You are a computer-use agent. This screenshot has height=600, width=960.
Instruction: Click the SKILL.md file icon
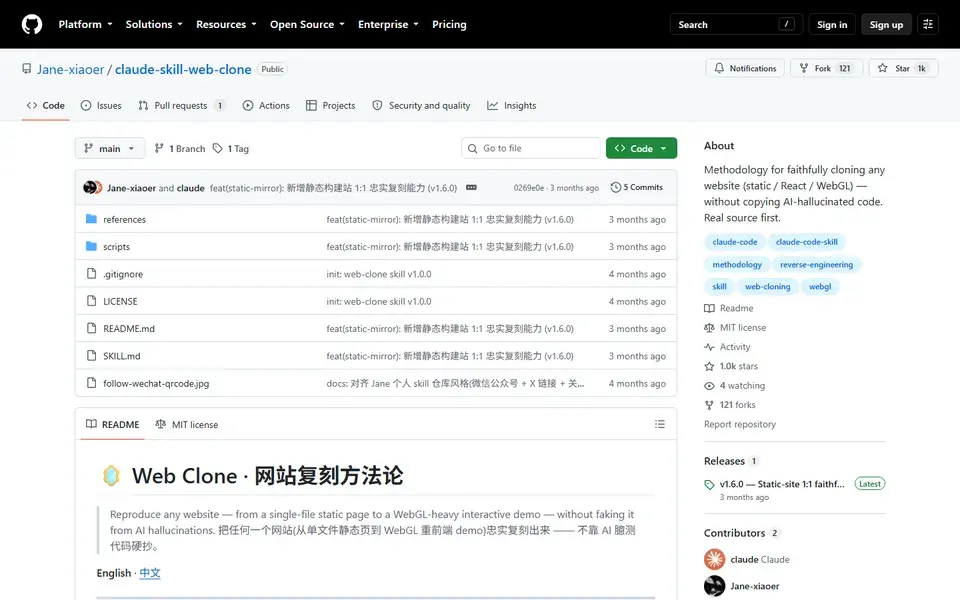point(91,355)
